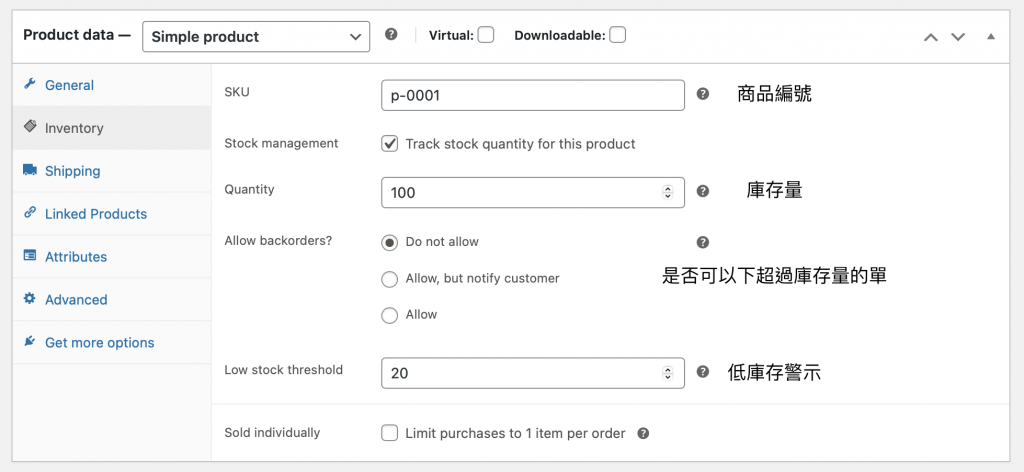Click the help icon next to Quantity
Screen dimensions: 1024x472
click(703, 190)
